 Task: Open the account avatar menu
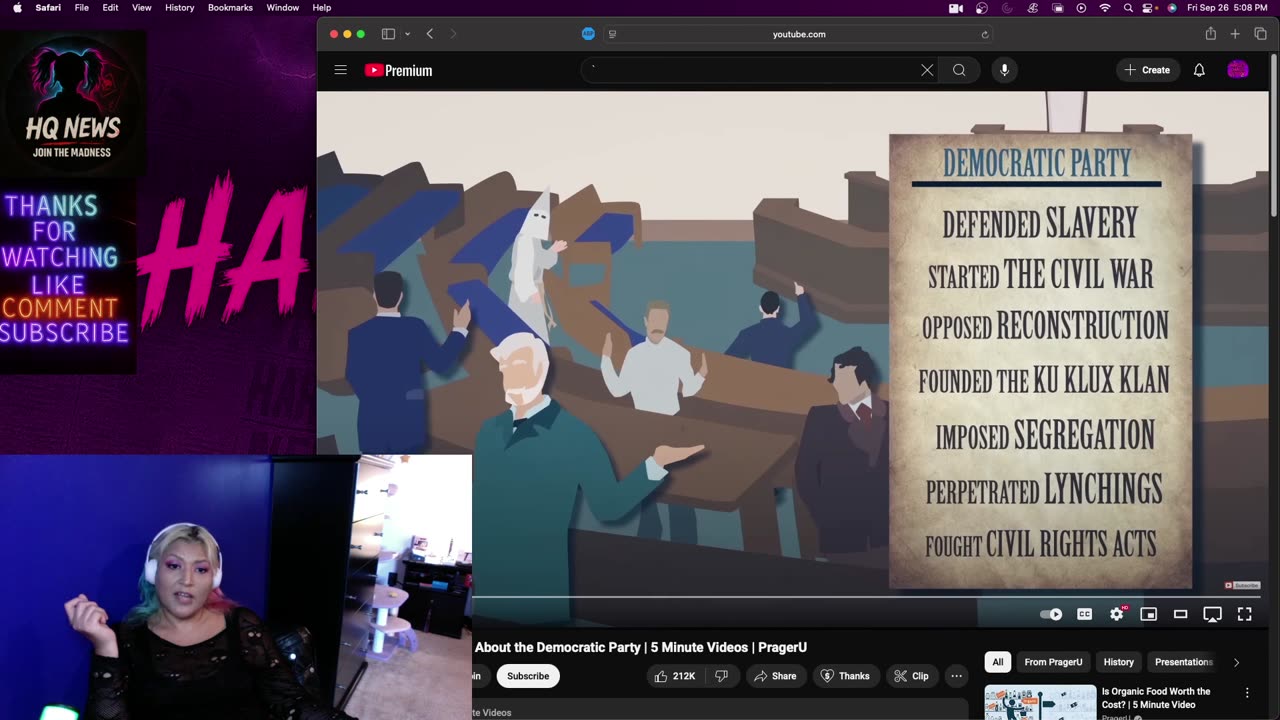tap(1238, 70)
